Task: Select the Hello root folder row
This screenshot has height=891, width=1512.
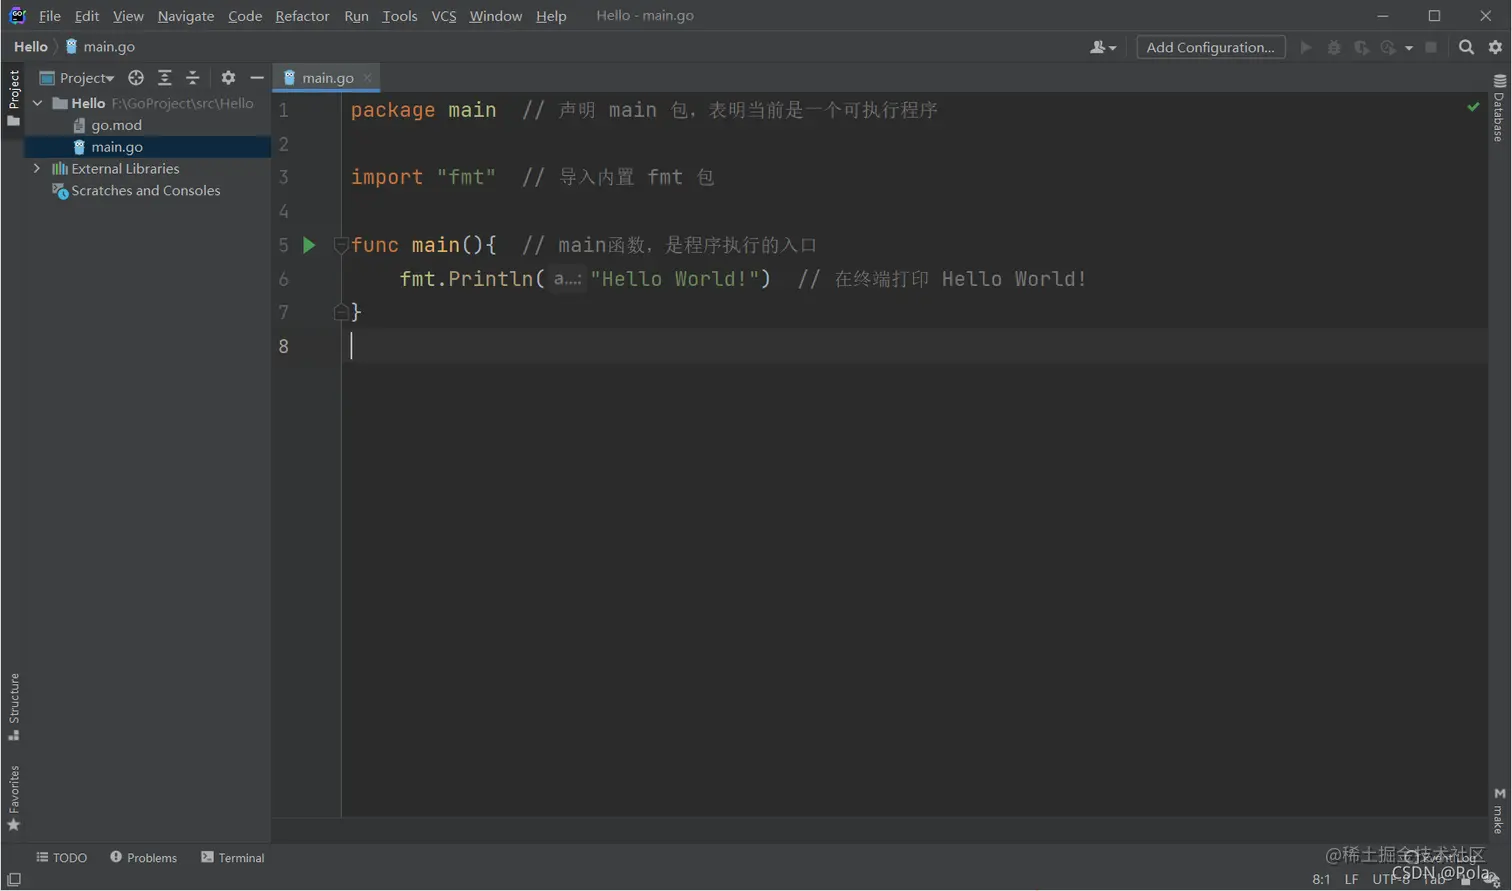Action: pyautogui.click(x=148, y=103)
